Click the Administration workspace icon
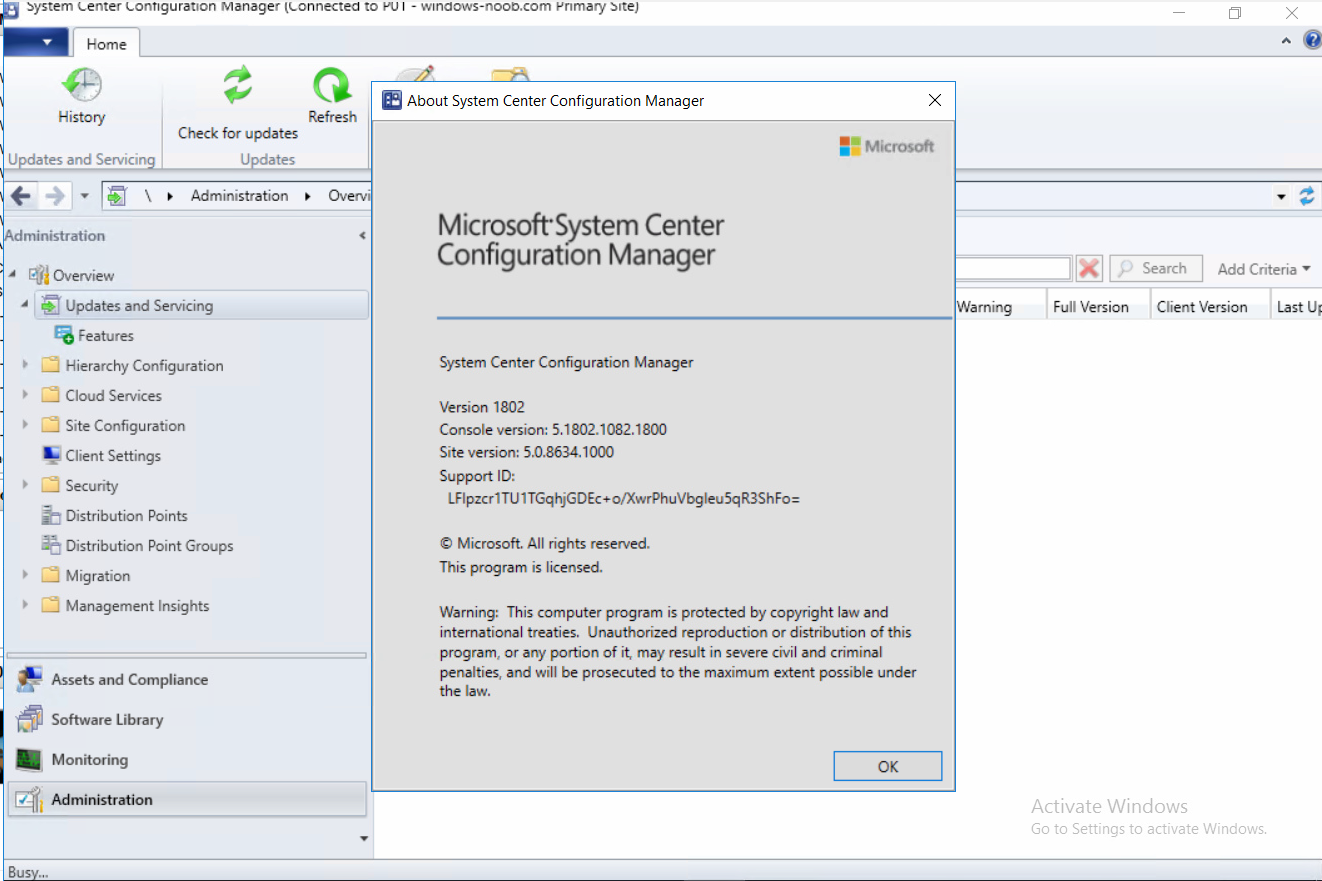1322x881 pixels. coord(29,799)
